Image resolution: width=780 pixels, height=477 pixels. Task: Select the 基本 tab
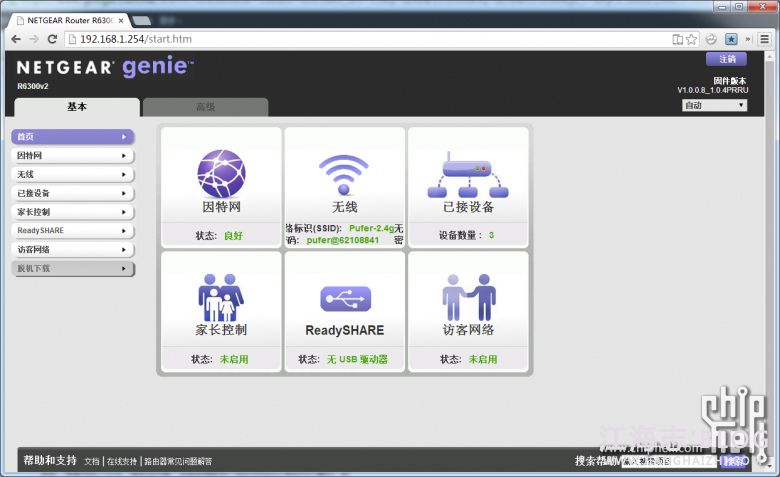click(77, 107)
